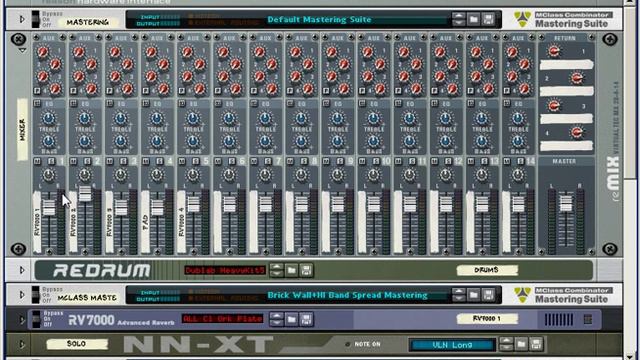Click aux return 4 knob
Screen dimensions: 640x360
point(577,132)
